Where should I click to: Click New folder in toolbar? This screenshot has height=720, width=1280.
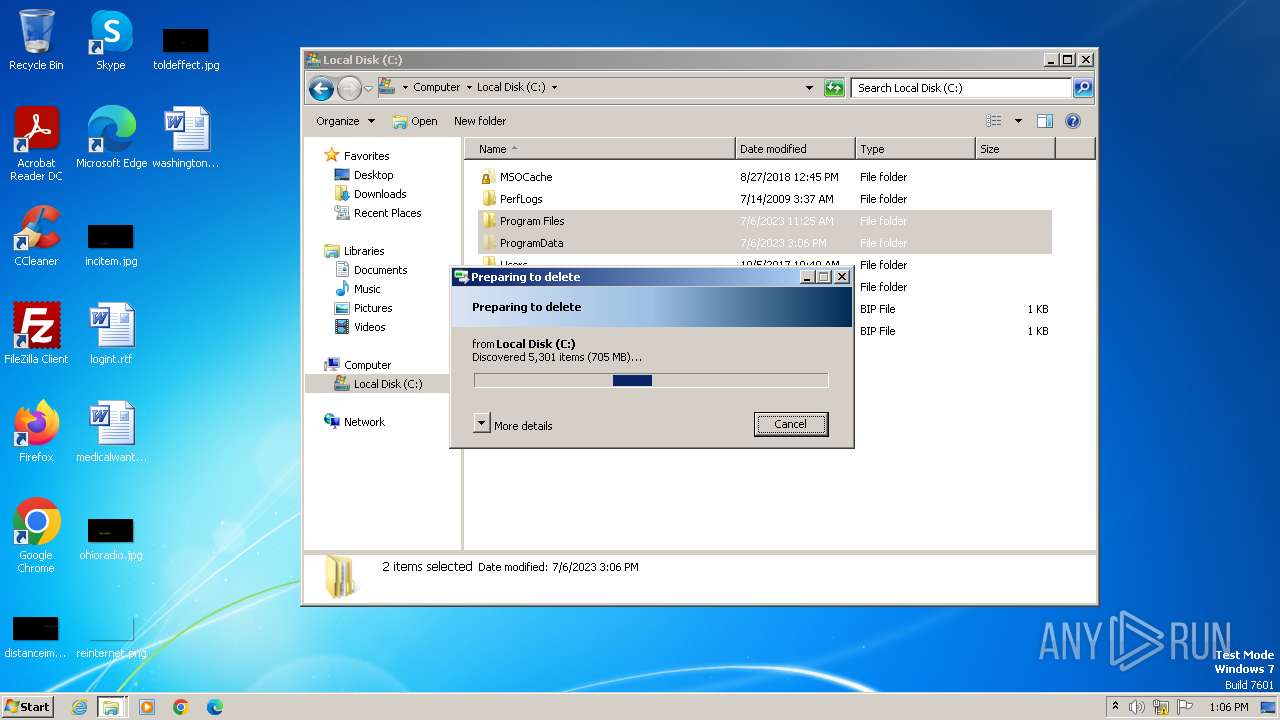point(480,121)
